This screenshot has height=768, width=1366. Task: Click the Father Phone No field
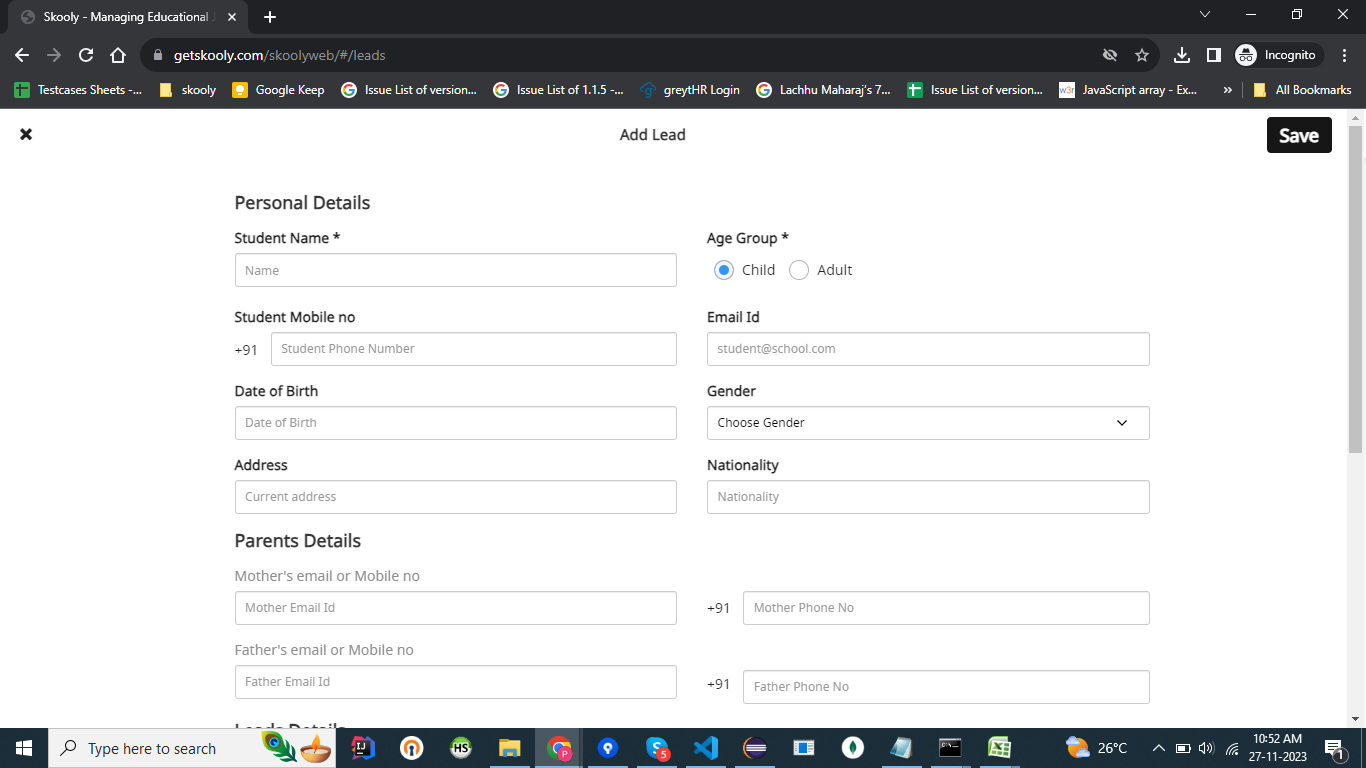tap(946, 687)
